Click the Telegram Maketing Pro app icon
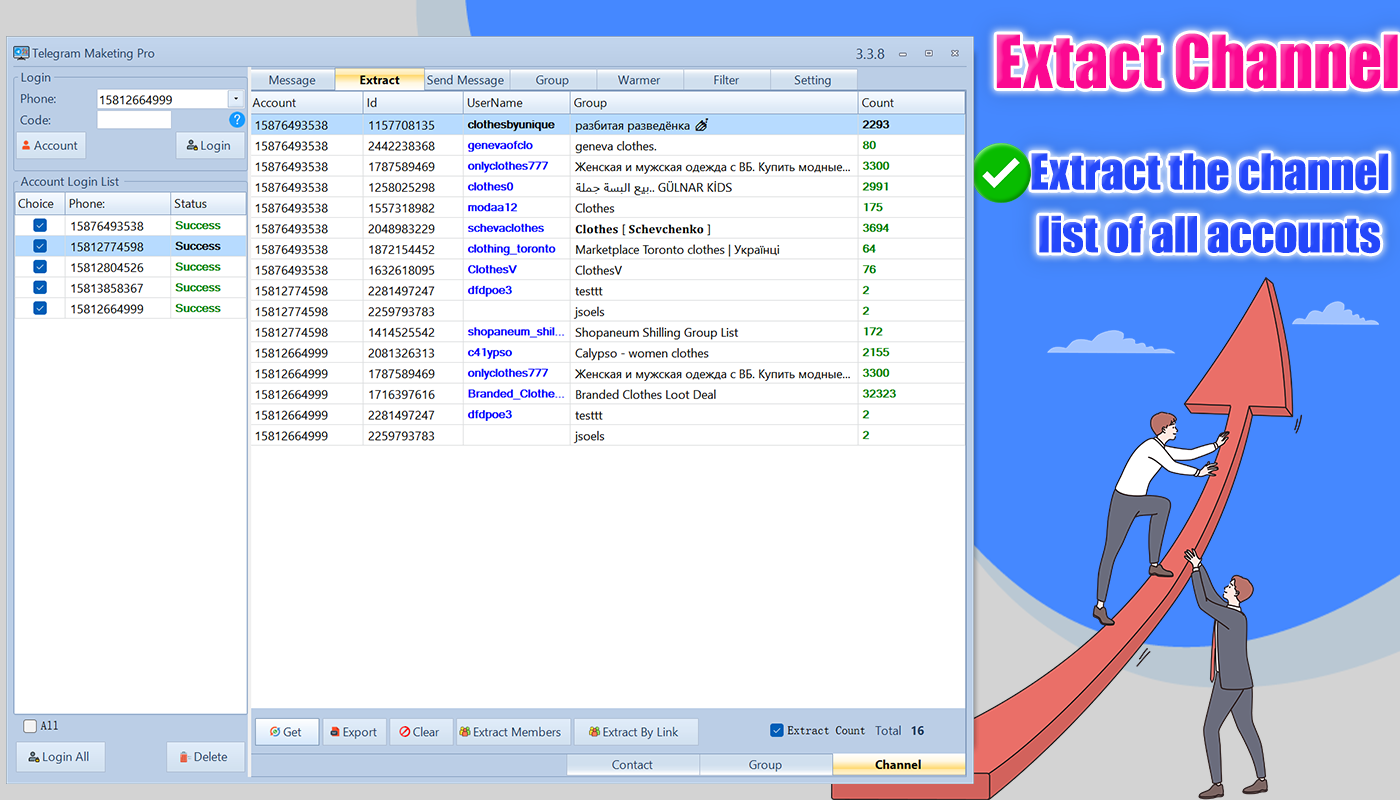This screenshot has height=800, width=1400. [x=21, y=53]
